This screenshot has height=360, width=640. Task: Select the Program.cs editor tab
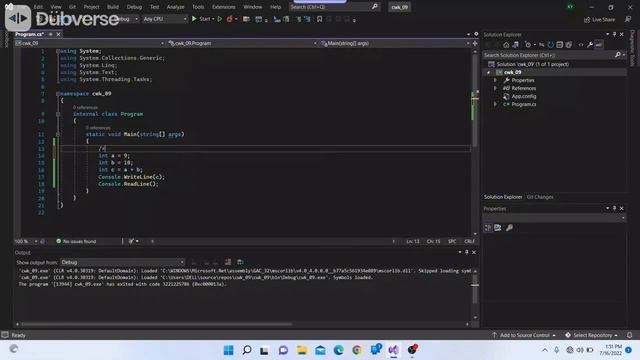point(29,34)
